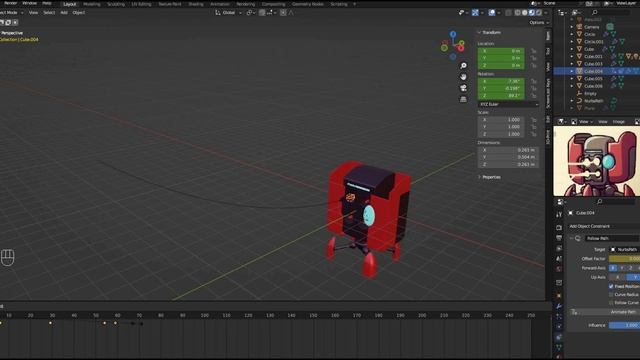
Task: Open the Add Object Constraint dropdown
Action: [x=604, y=226]
